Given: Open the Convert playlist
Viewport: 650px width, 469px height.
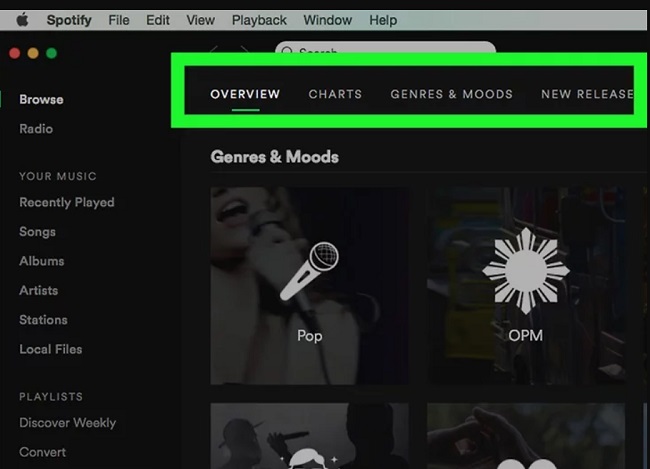Looking at the screenshot, I should coord(42,452).
